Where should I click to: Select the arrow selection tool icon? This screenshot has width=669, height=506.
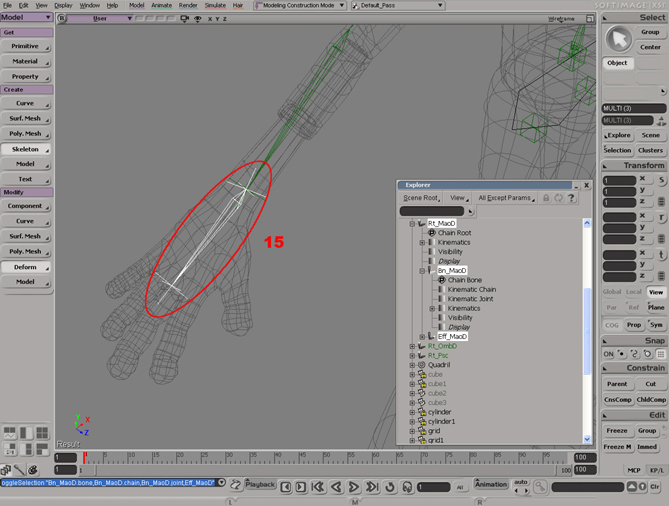[x=619, y=37]
